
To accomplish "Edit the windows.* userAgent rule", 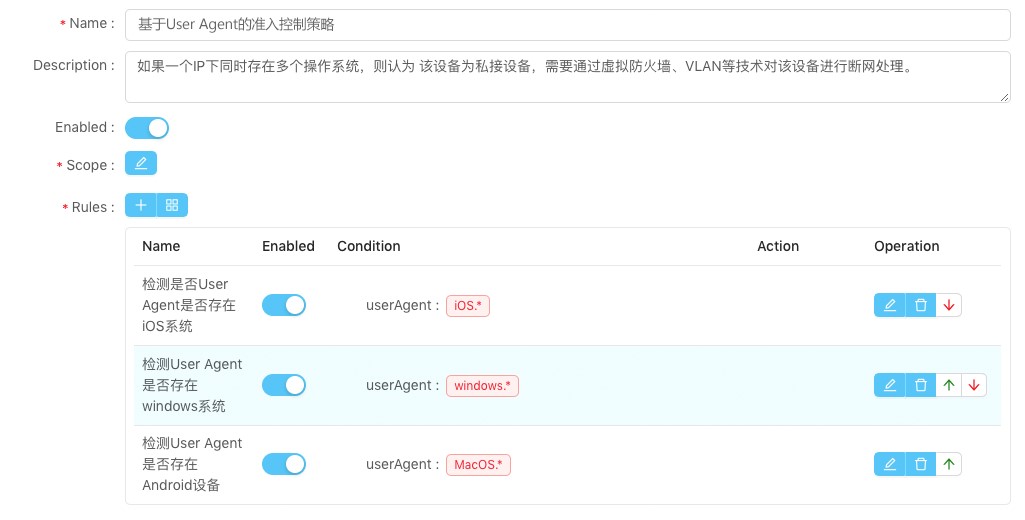I will coord(890,385).
